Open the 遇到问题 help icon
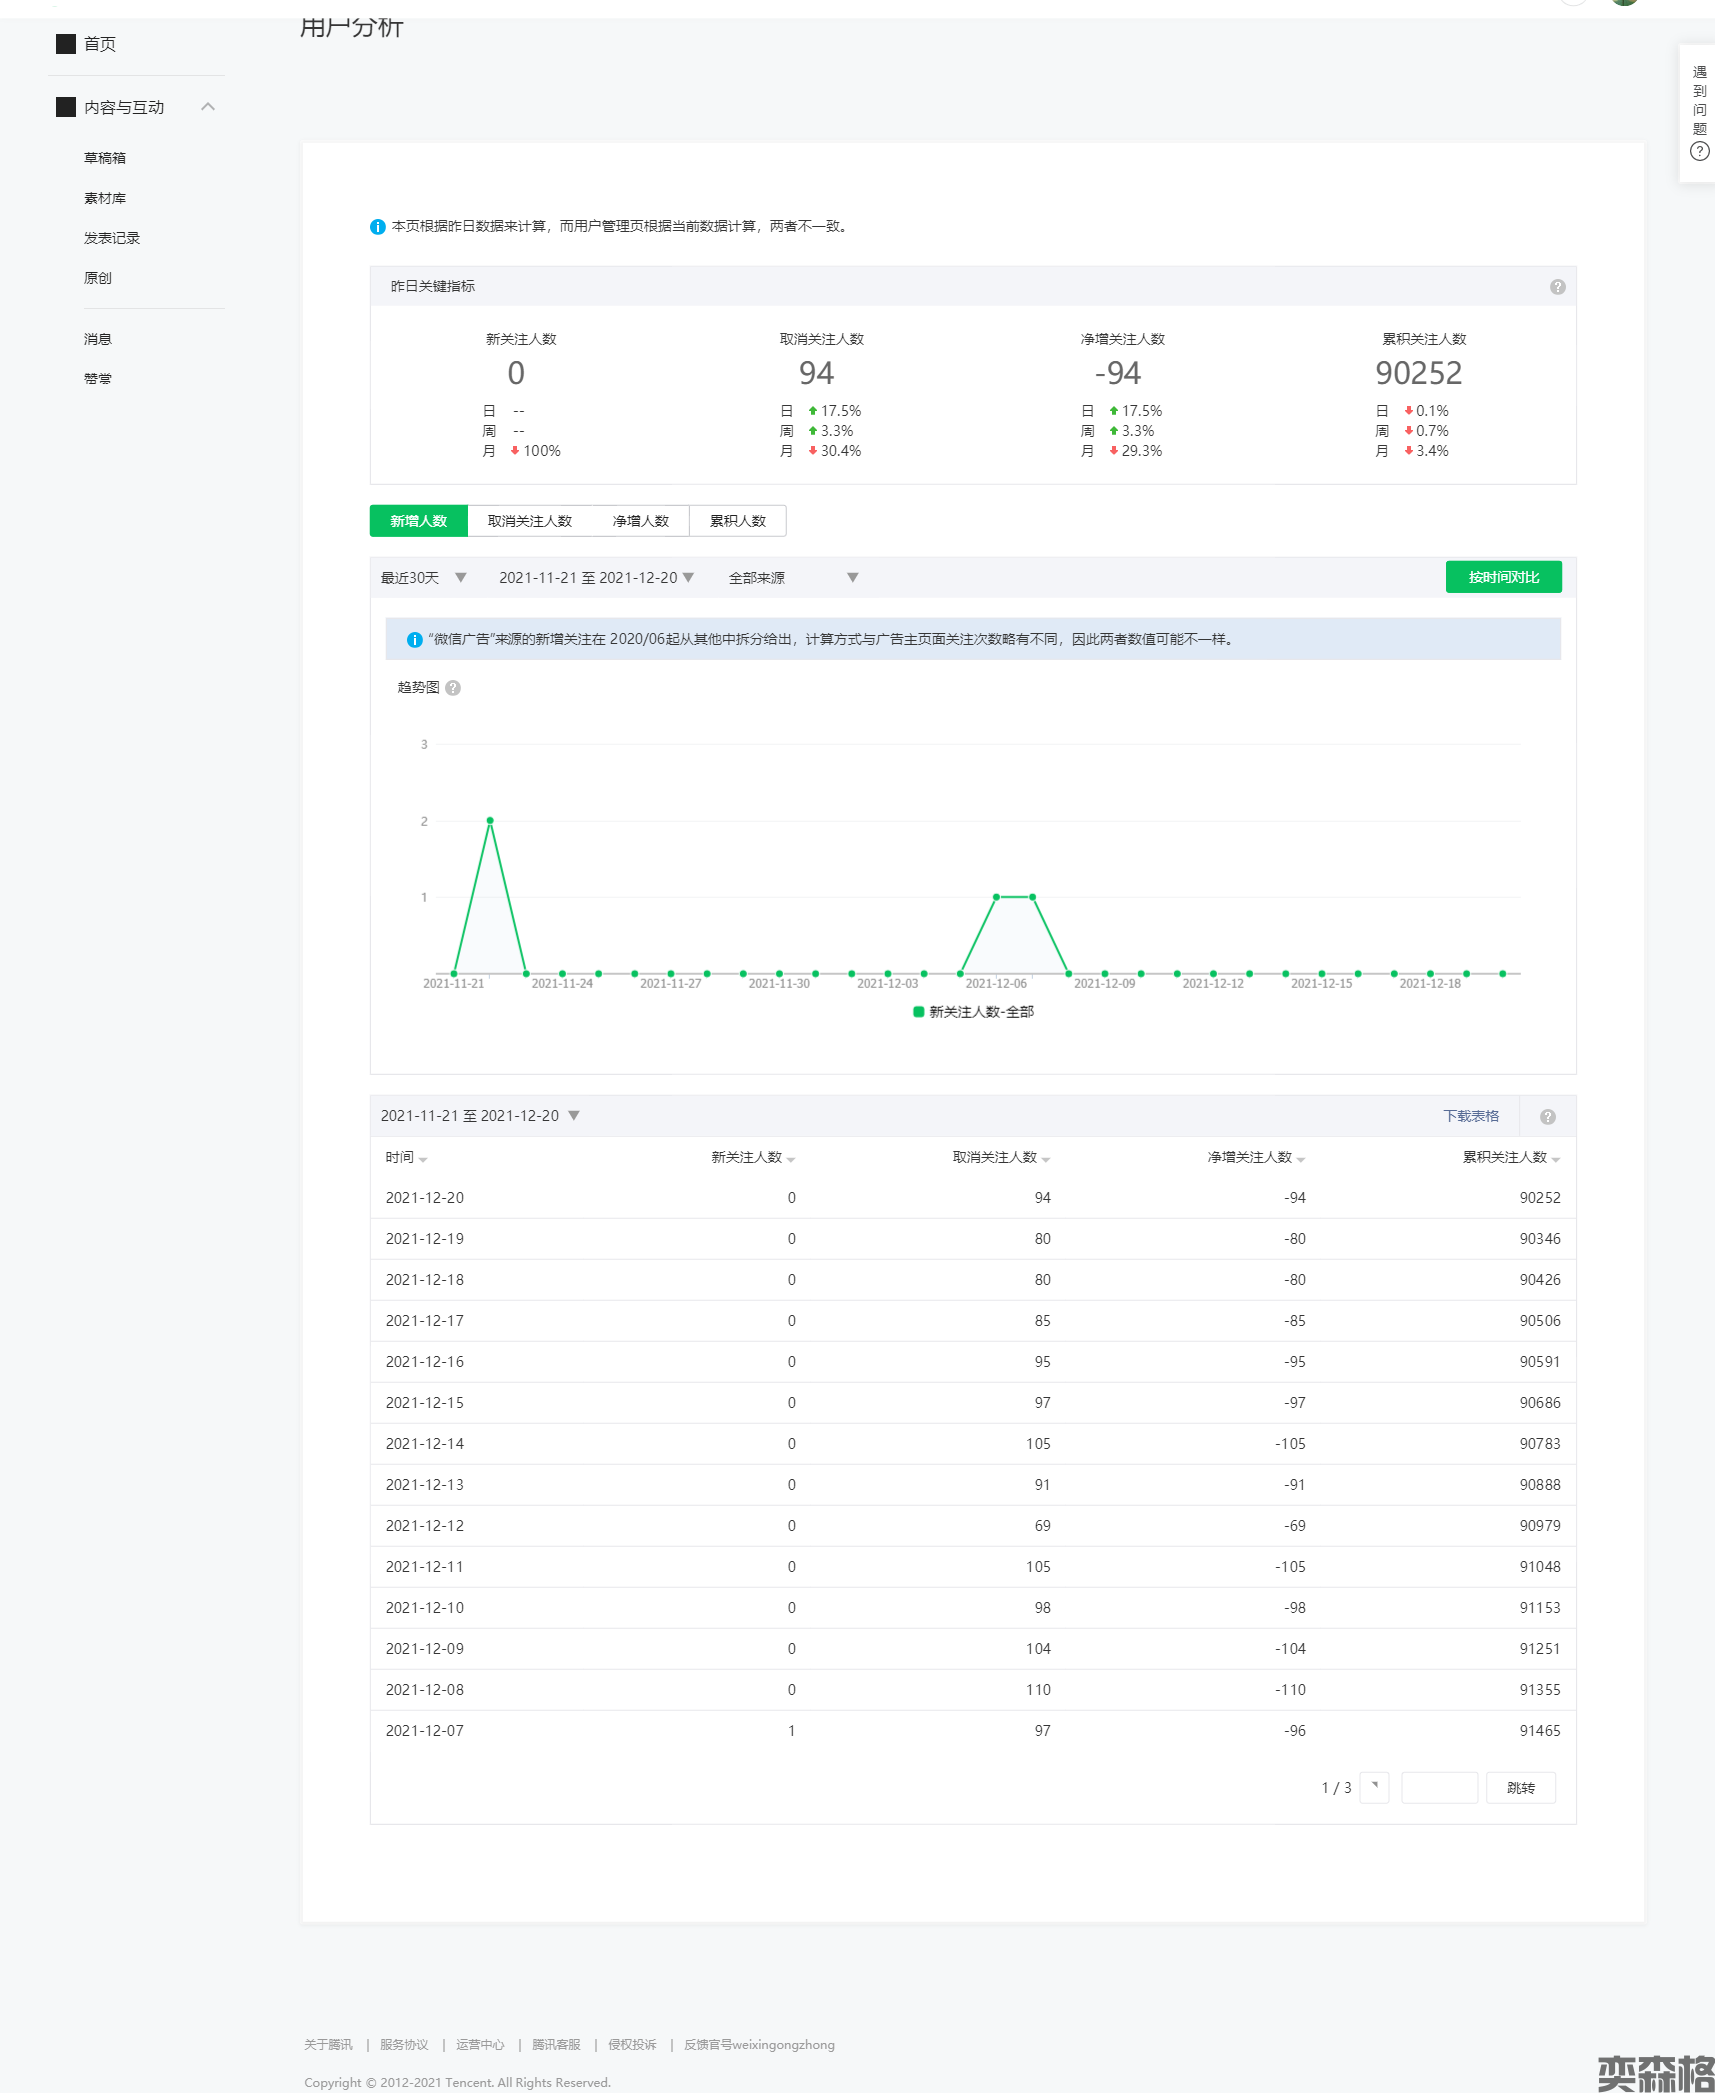Screen dimensions: 1715x2093 tap(1699, 152)
